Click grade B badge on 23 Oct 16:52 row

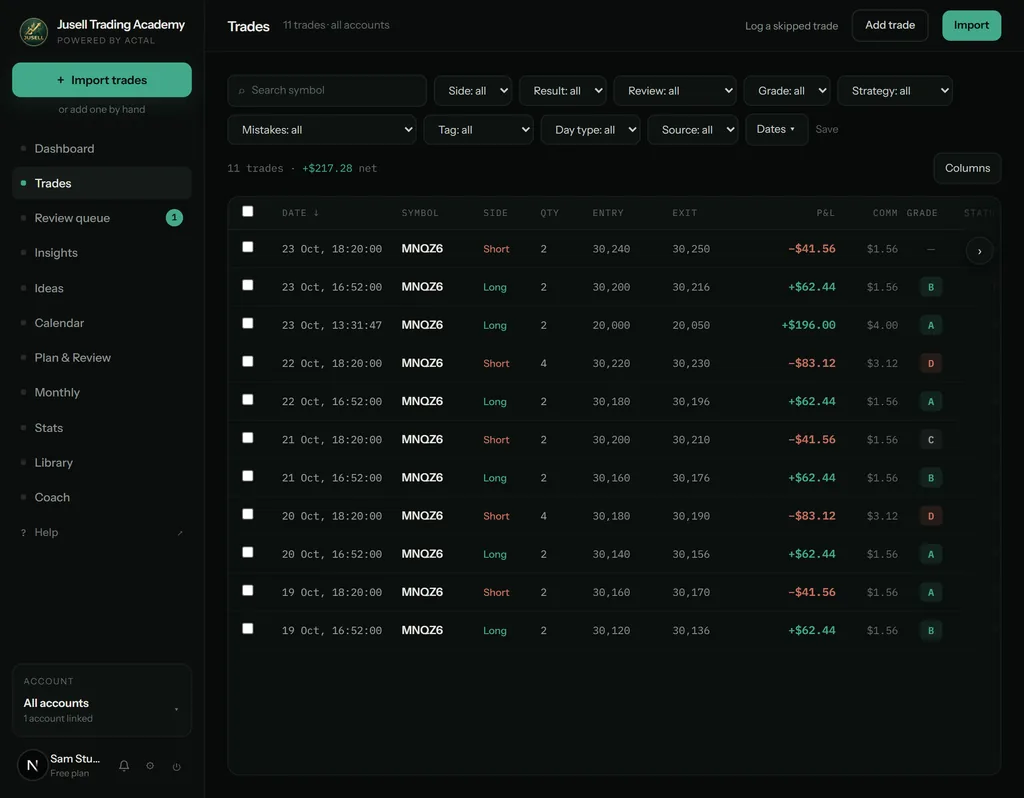tap(931, 287)
